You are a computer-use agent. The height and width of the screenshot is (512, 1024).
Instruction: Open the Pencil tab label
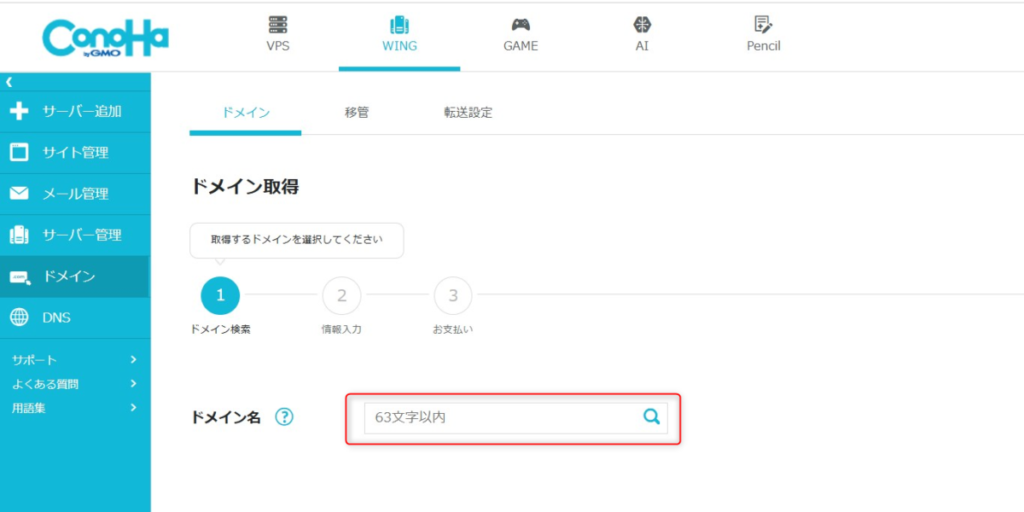click(x=763, y=46)
